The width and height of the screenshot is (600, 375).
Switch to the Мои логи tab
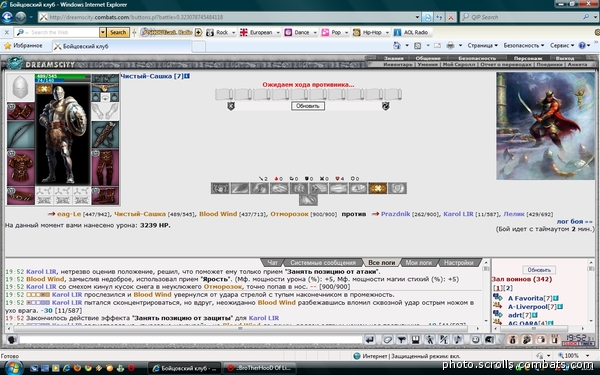418,262
